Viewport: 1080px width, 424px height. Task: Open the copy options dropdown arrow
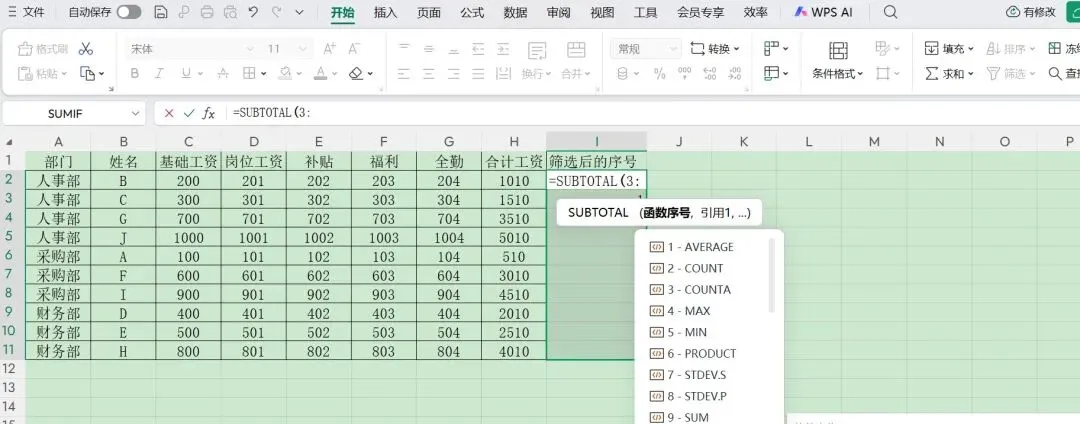(x=102, y=74)
